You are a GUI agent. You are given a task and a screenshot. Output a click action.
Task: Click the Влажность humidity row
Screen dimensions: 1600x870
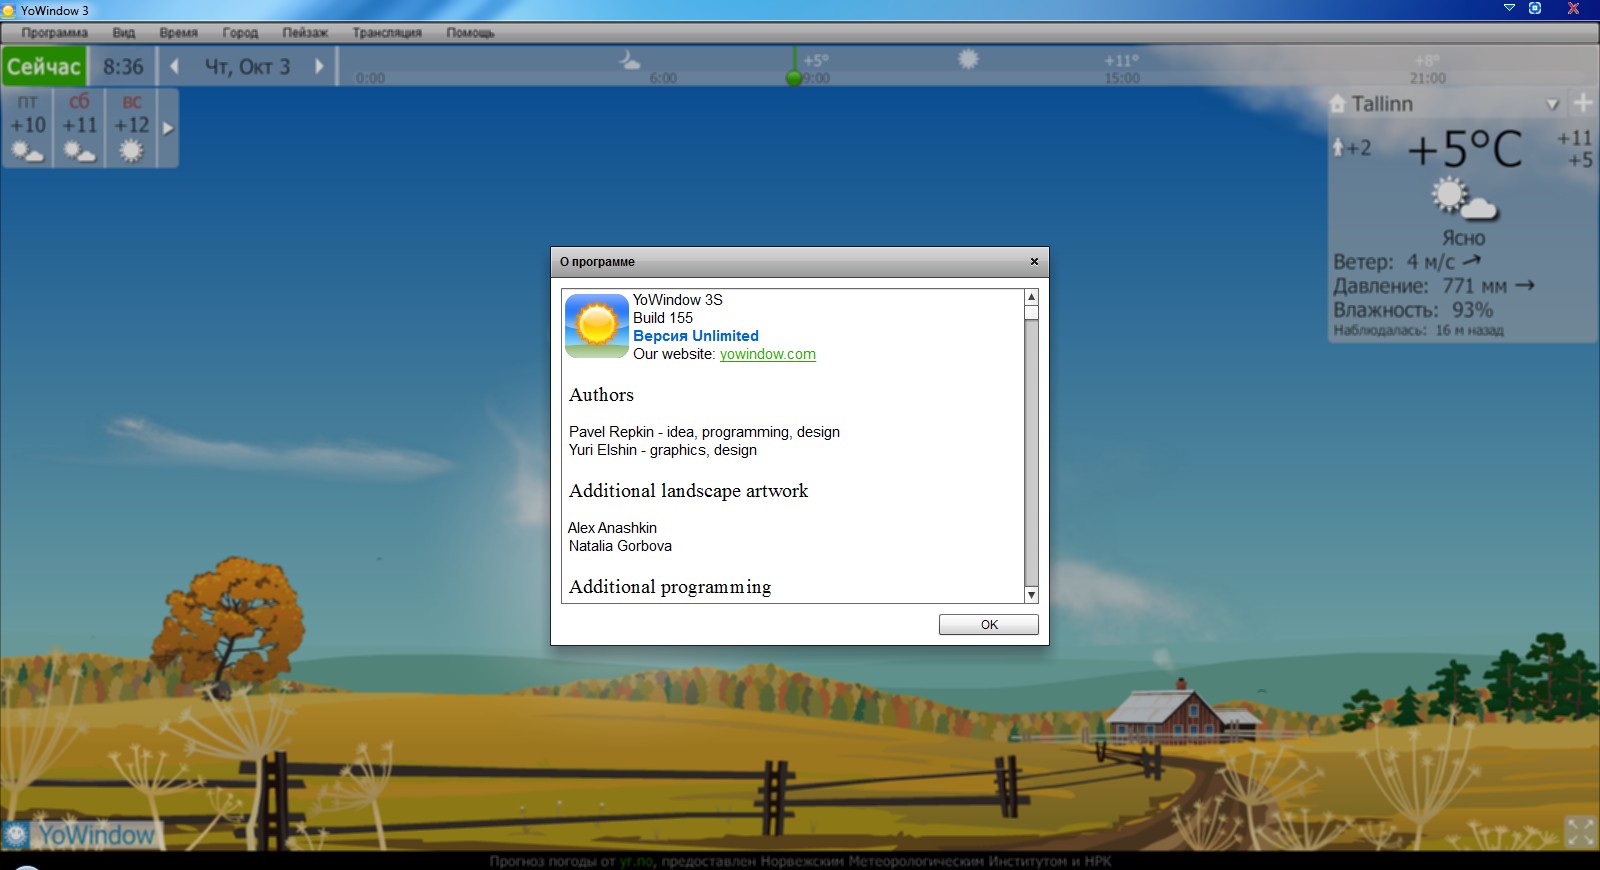point(1412,310)
